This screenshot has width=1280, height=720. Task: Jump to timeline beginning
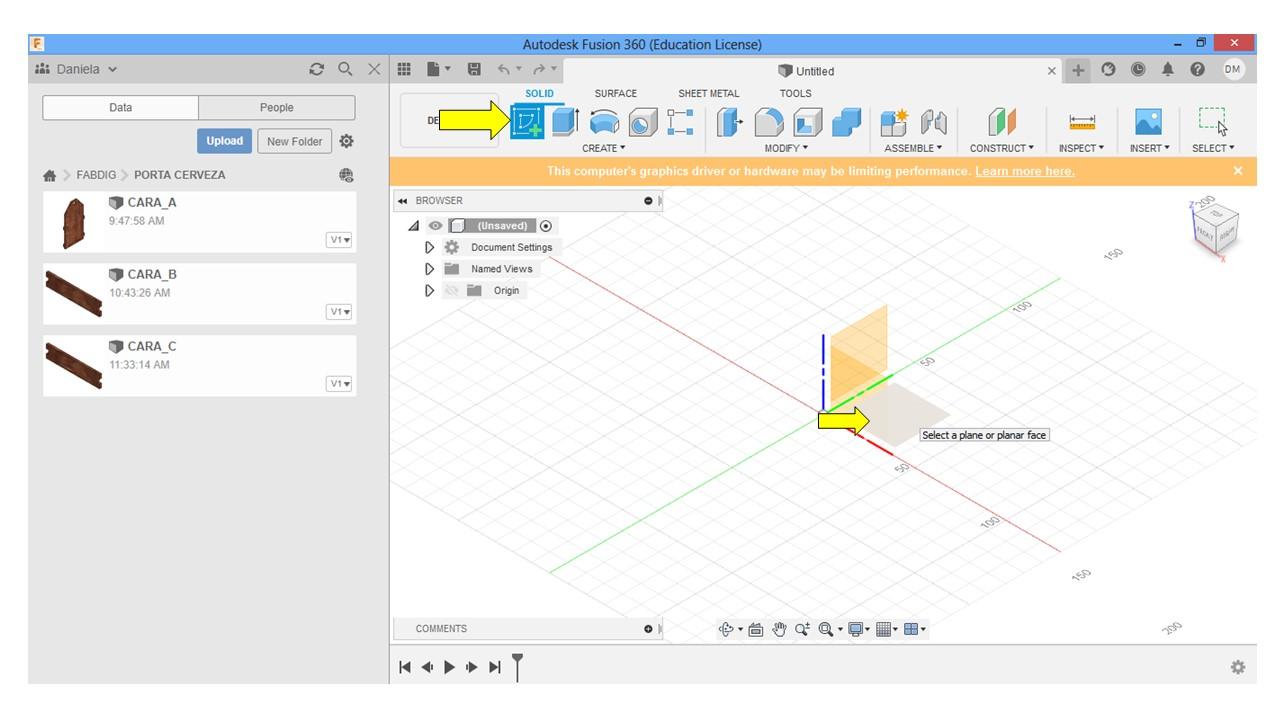404,667
